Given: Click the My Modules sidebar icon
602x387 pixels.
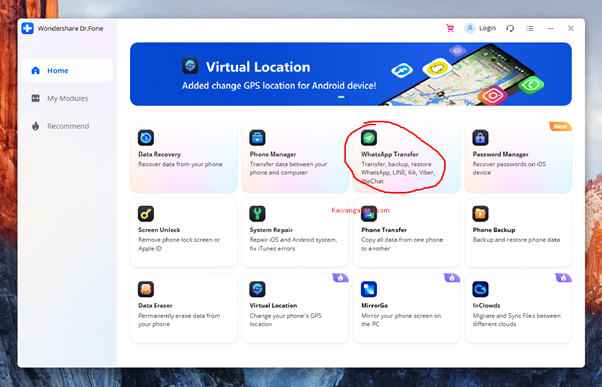Looking at the screenshot, I should coord(35,98).
